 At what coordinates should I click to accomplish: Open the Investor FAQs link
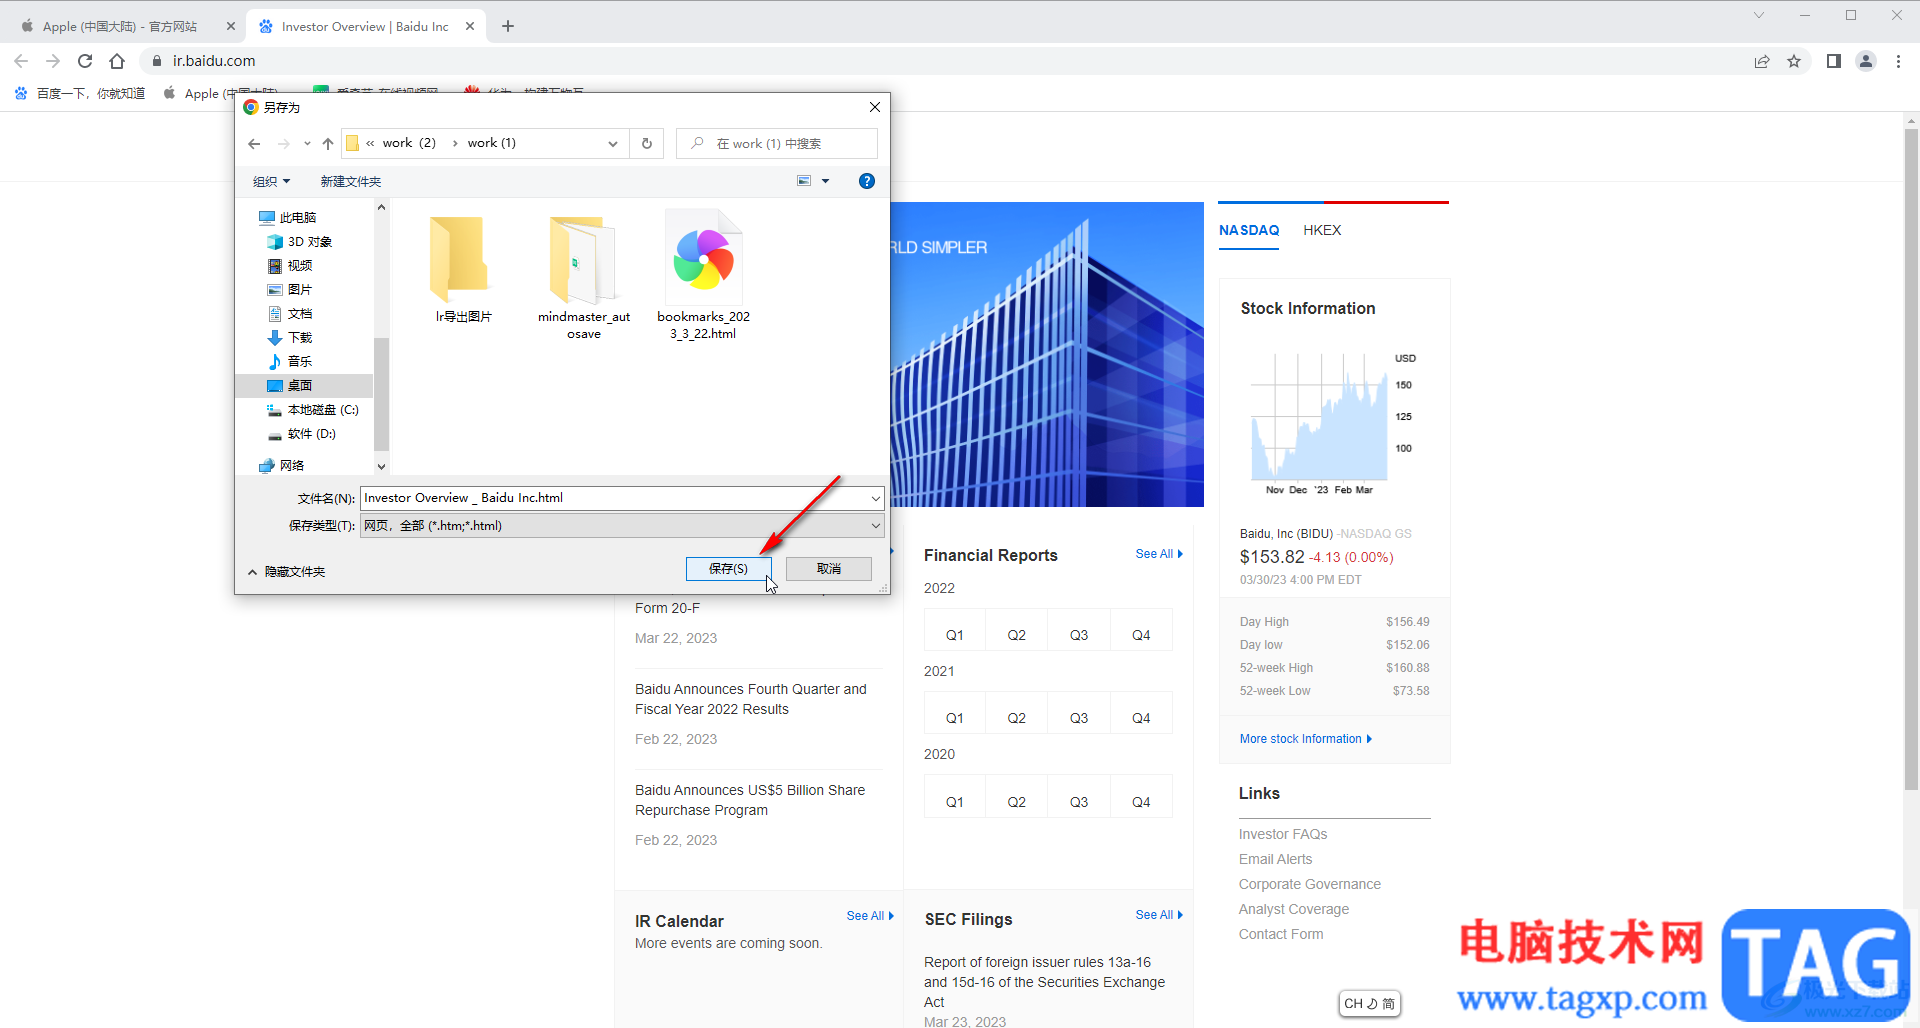pos(1283,834)
